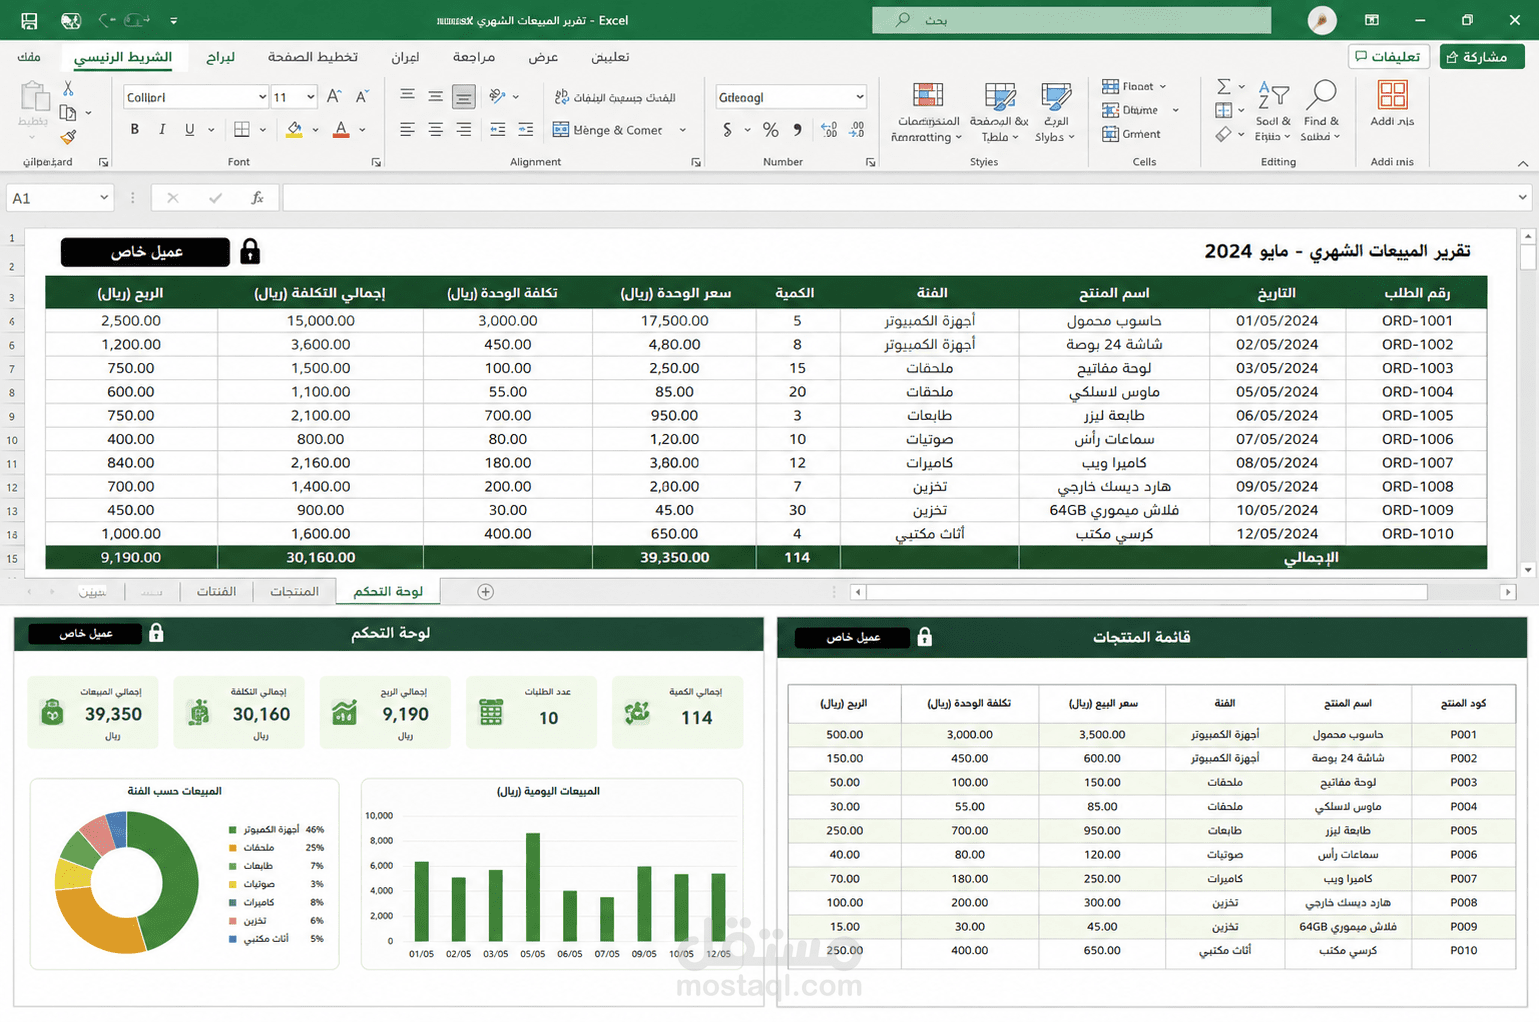This screenshot has width=1539, height=1022.
Task: Click the text orientation icon
Action: tap(497, 96)
